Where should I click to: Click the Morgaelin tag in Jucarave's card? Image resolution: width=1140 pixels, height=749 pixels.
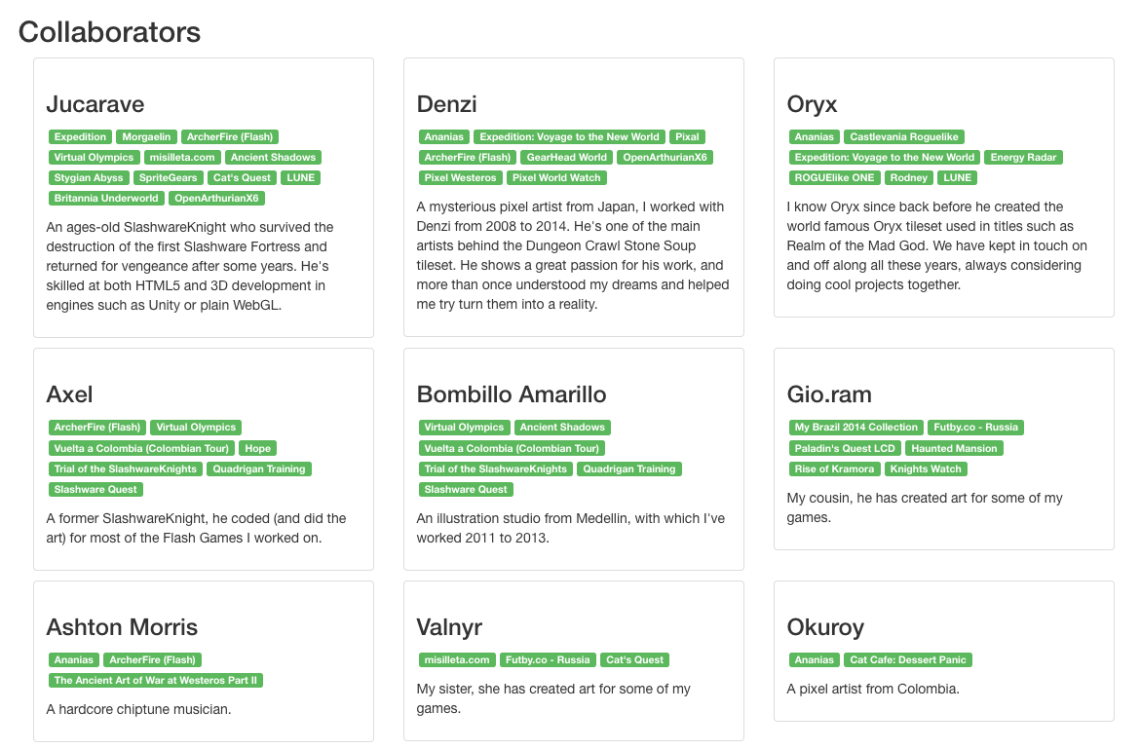(x=146, y=137)
